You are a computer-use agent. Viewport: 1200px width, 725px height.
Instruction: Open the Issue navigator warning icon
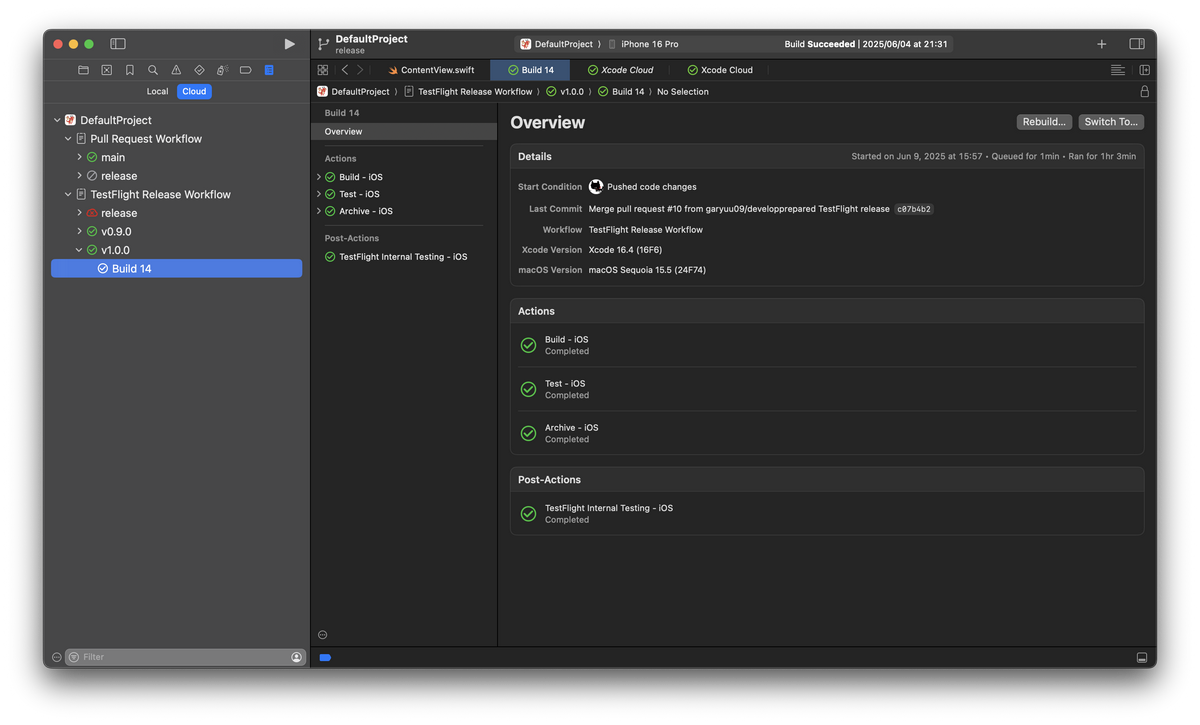coord(176,70)
